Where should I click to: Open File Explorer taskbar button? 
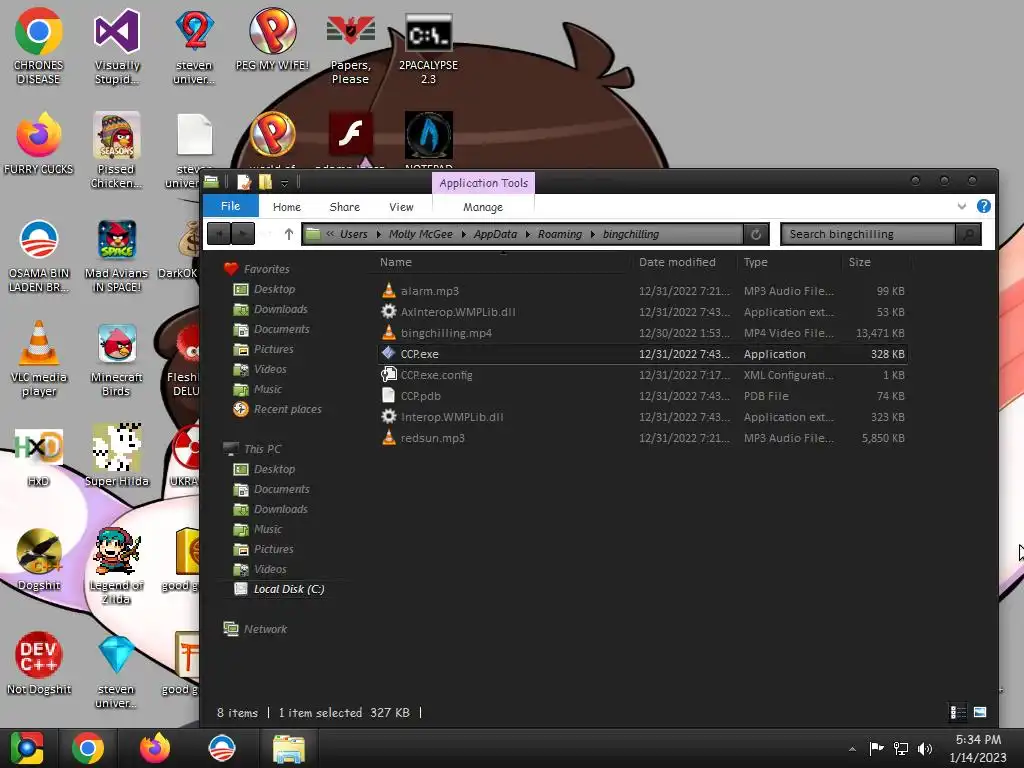point(289,748)
